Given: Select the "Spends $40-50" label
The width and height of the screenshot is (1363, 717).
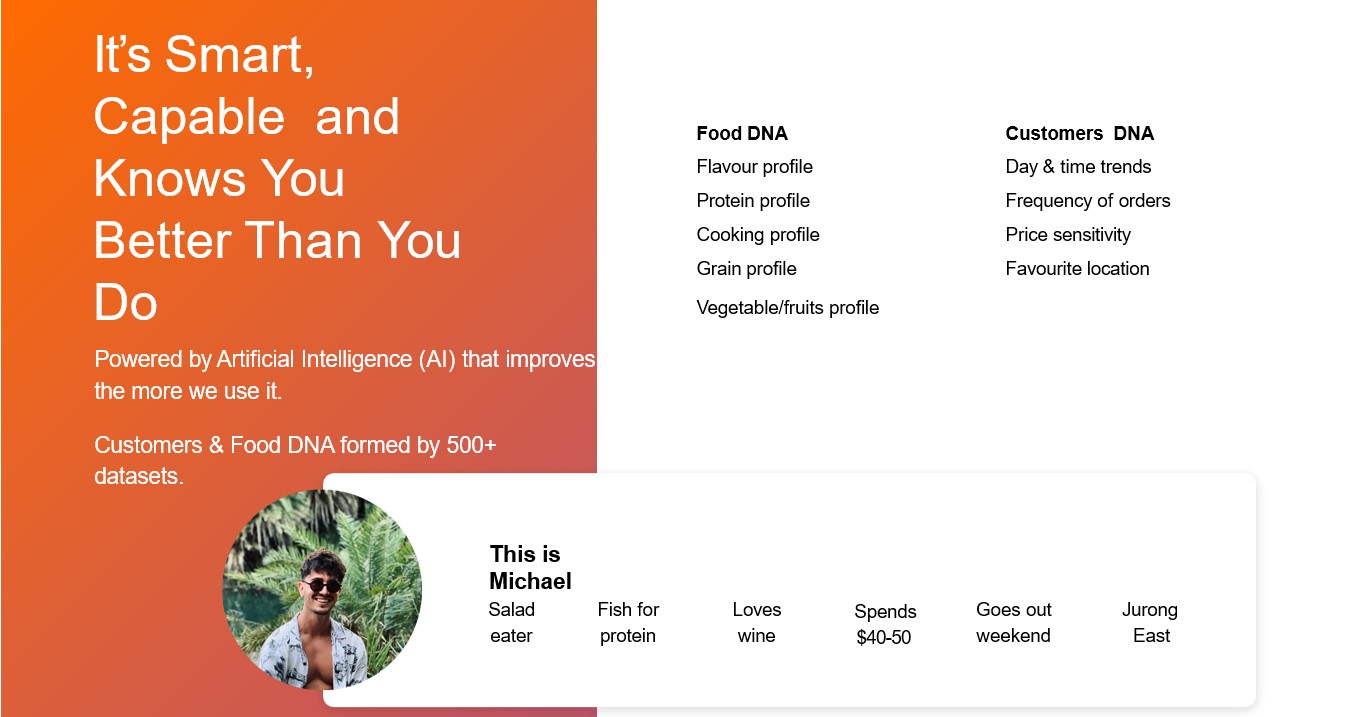Looking at the screenshot, I should (885, 625).
